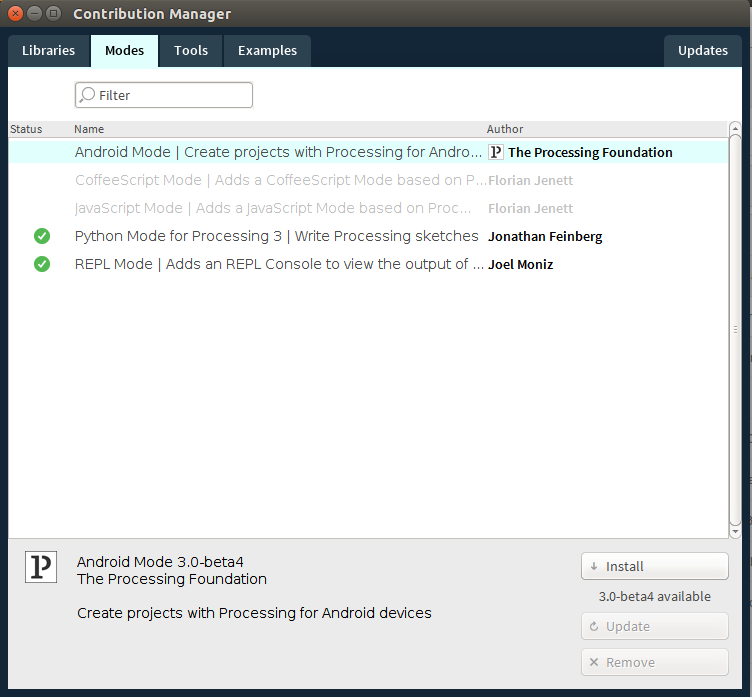This screenshot has height=697, width=752.
Task: Click The Processing Foundation author name in list
Action: point(590,153)
